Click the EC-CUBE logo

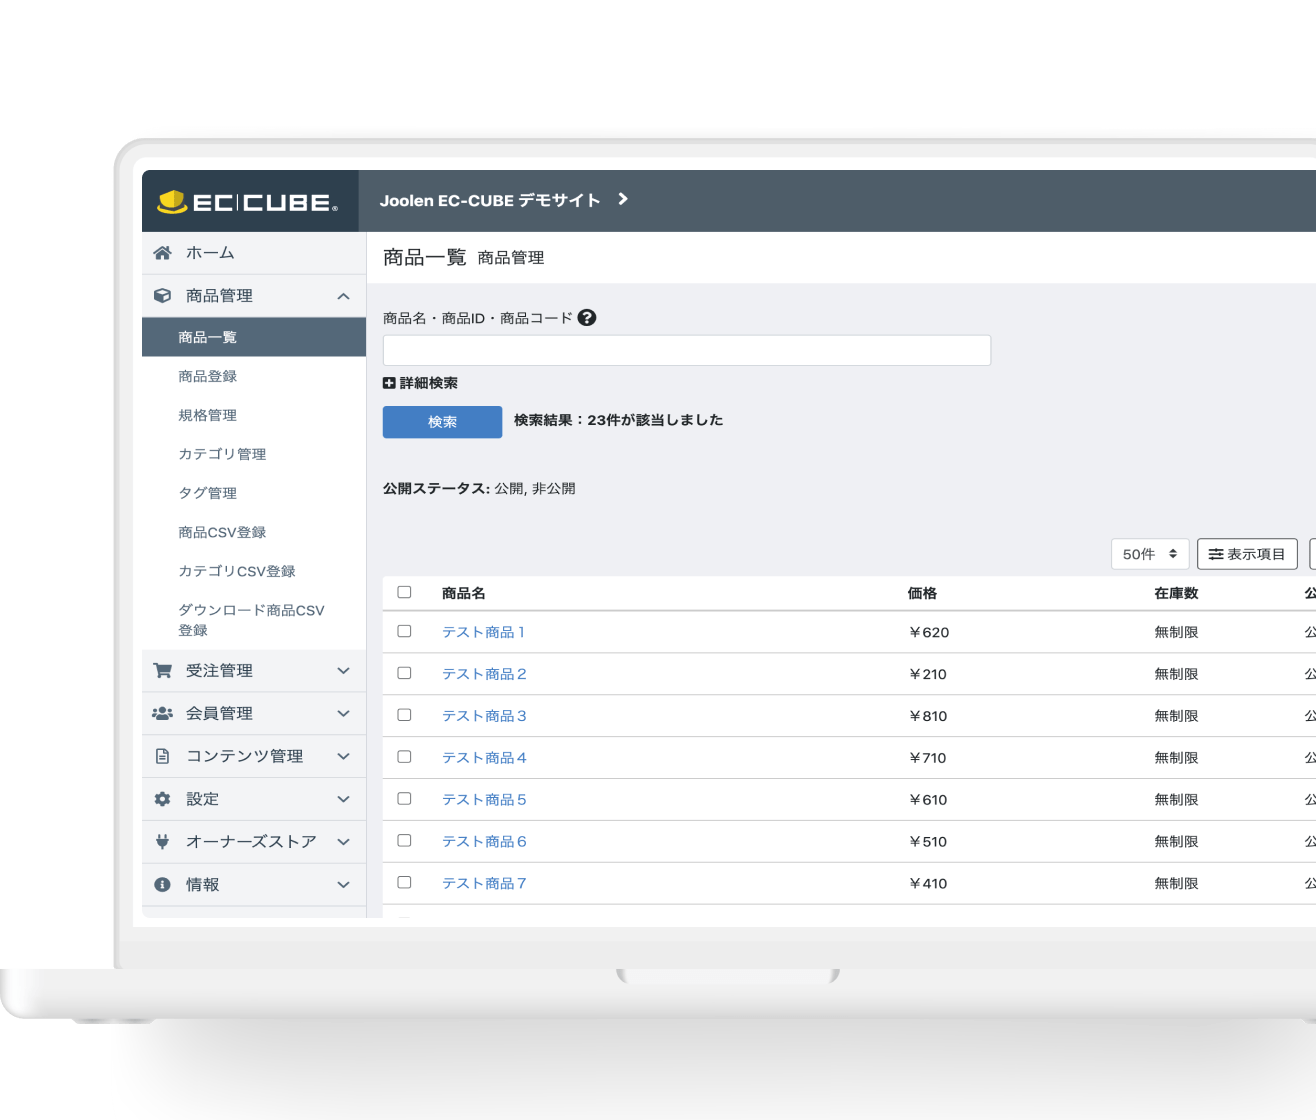point(247,202)
